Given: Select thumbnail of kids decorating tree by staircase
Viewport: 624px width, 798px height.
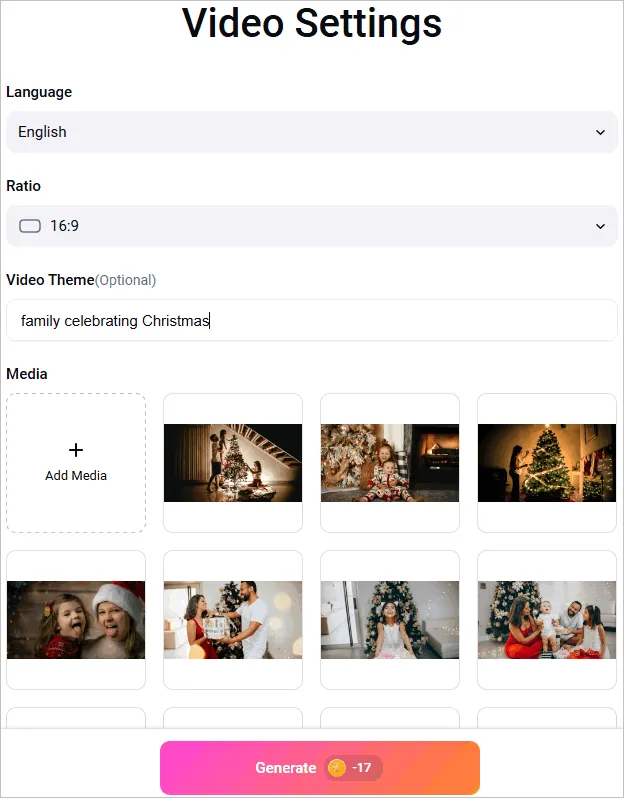Looking at the screenshot, I should (233, 463).
